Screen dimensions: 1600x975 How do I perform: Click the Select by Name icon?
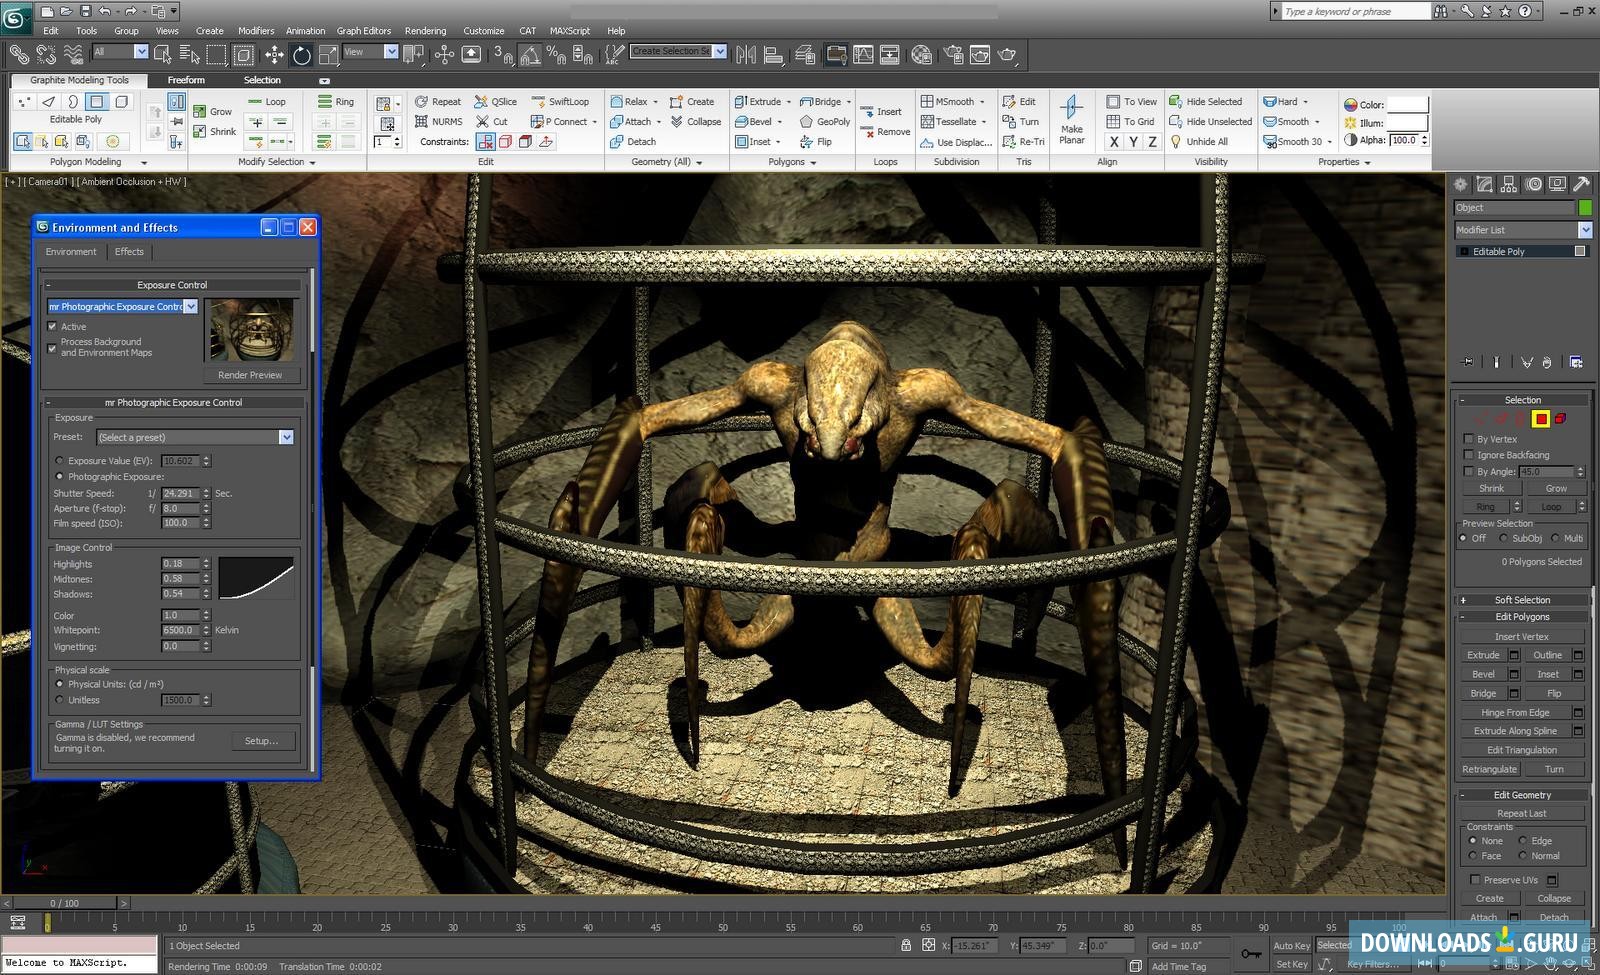tap(187, 55)
